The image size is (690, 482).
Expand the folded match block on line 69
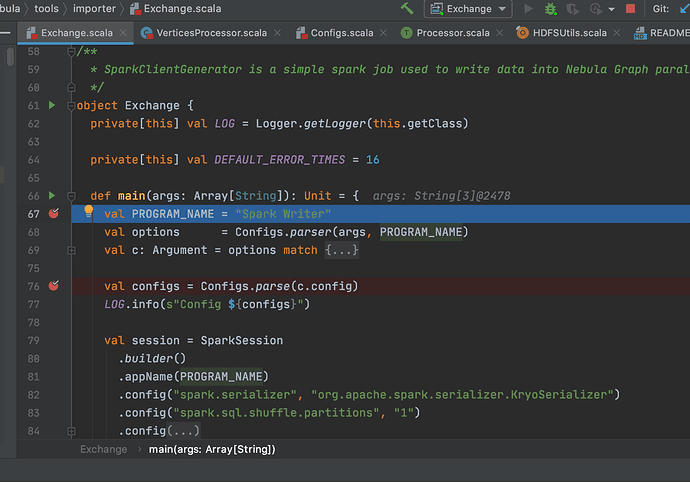pyautogui.click(x=71, y=250)
